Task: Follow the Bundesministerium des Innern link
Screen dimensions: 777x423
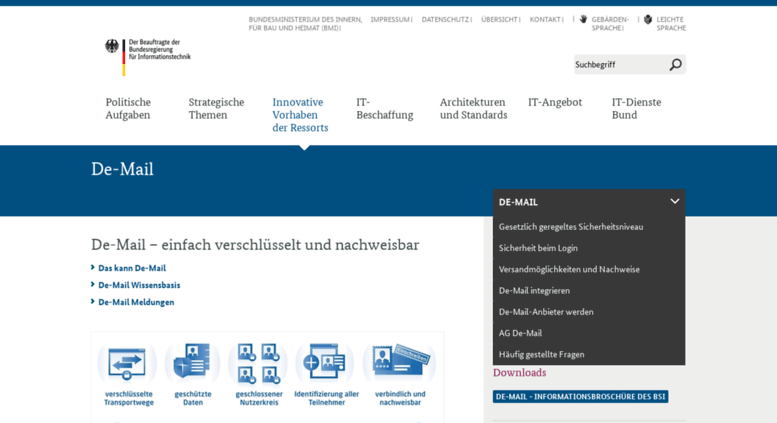Action: [x=305, y=24]
